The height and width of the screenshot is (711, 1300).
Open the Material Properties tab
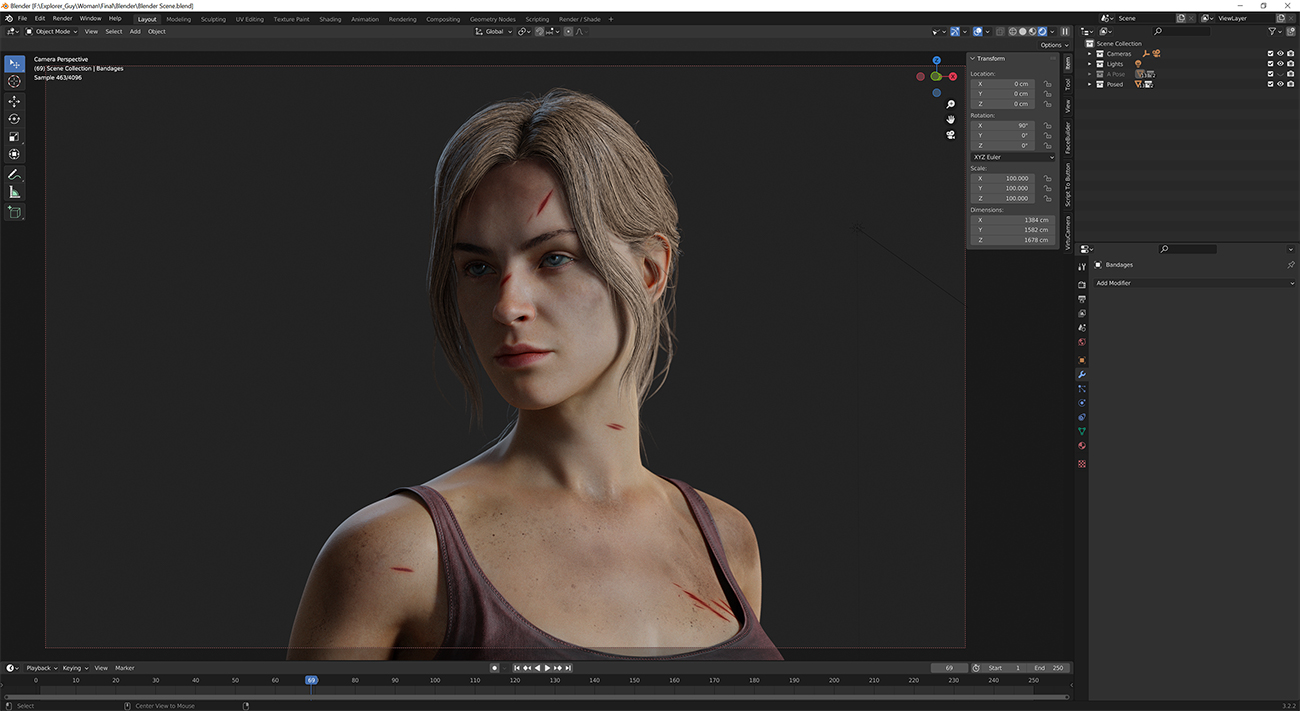pos(1081,443)
